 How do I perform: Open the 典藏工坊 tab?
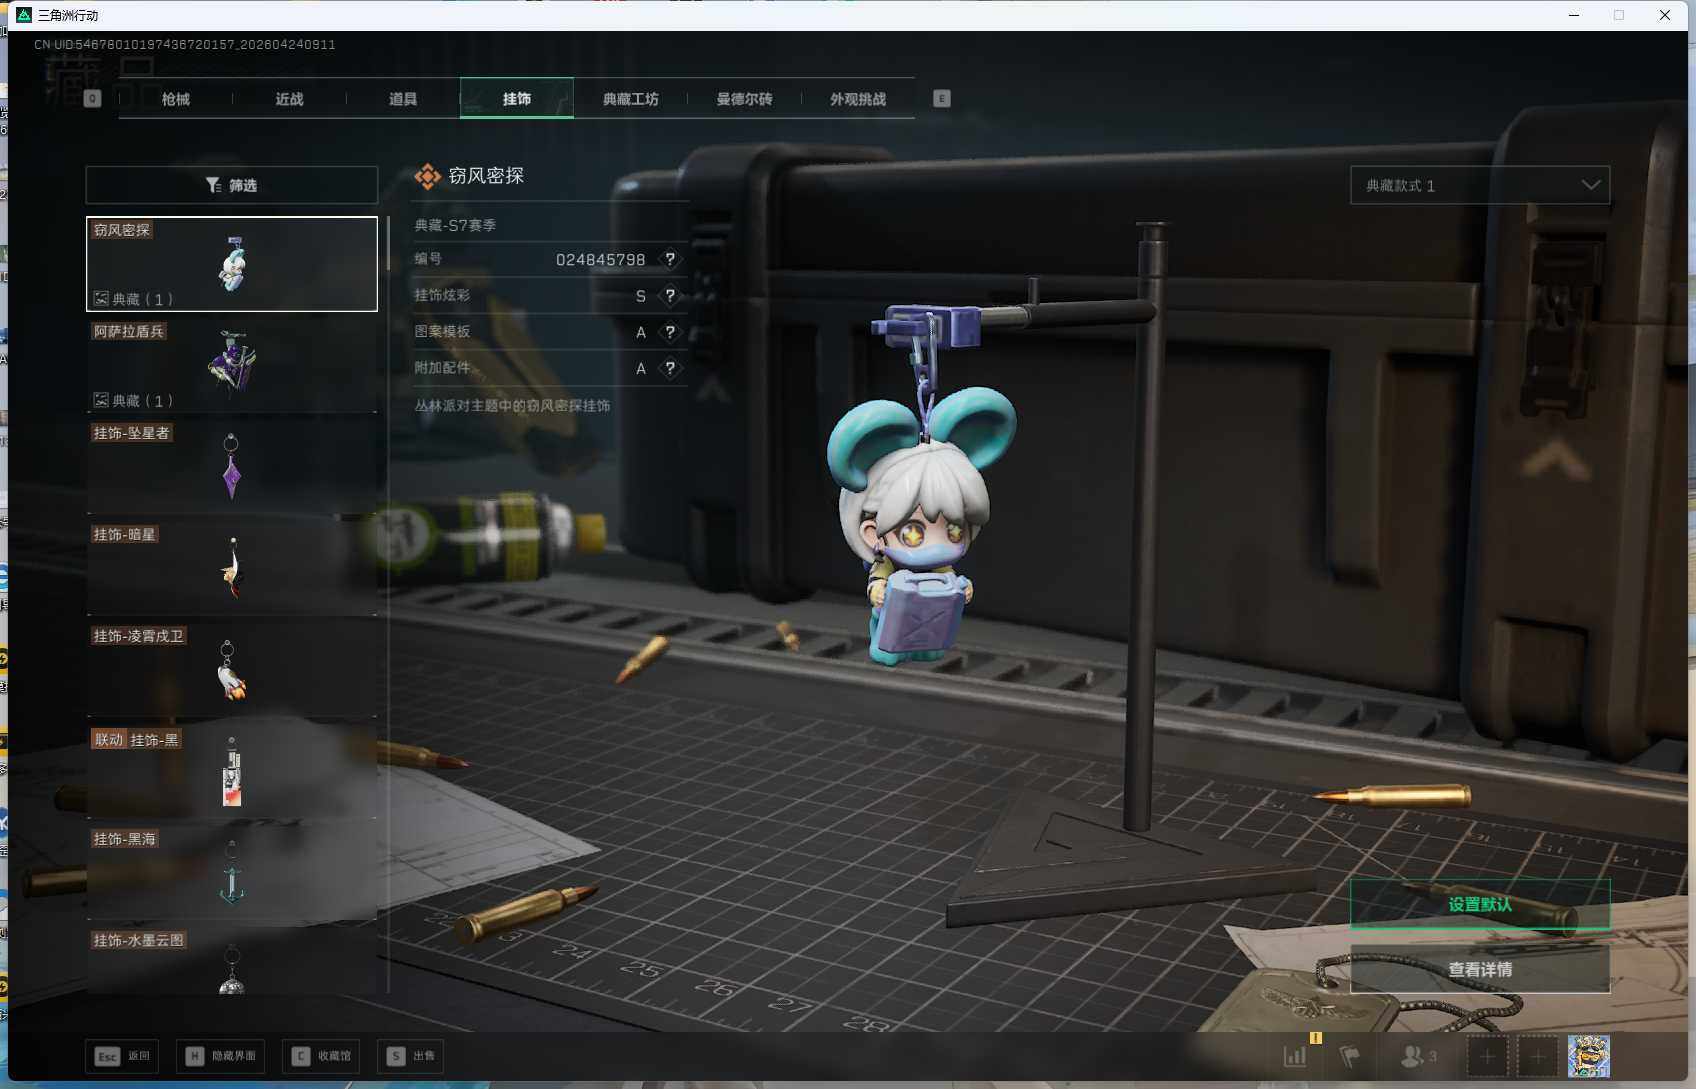(630, 99)
